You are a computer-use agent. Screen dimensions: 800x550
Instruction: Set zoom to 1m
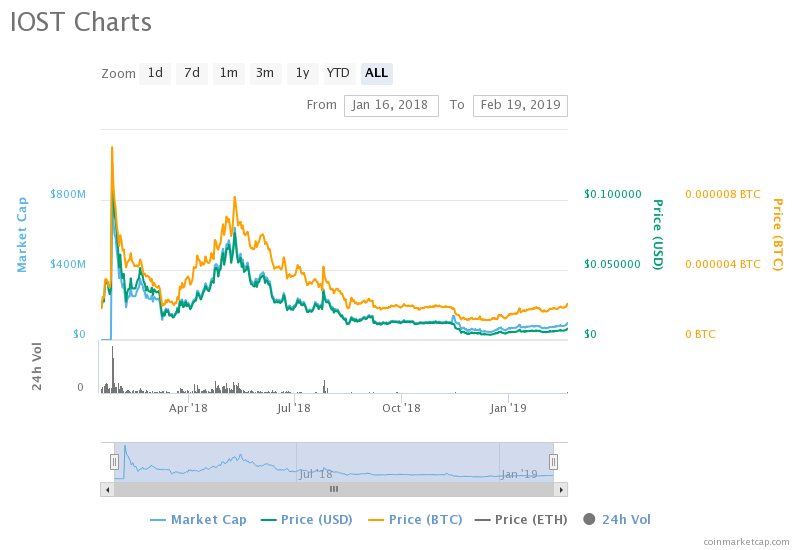(x=229, y=73)
